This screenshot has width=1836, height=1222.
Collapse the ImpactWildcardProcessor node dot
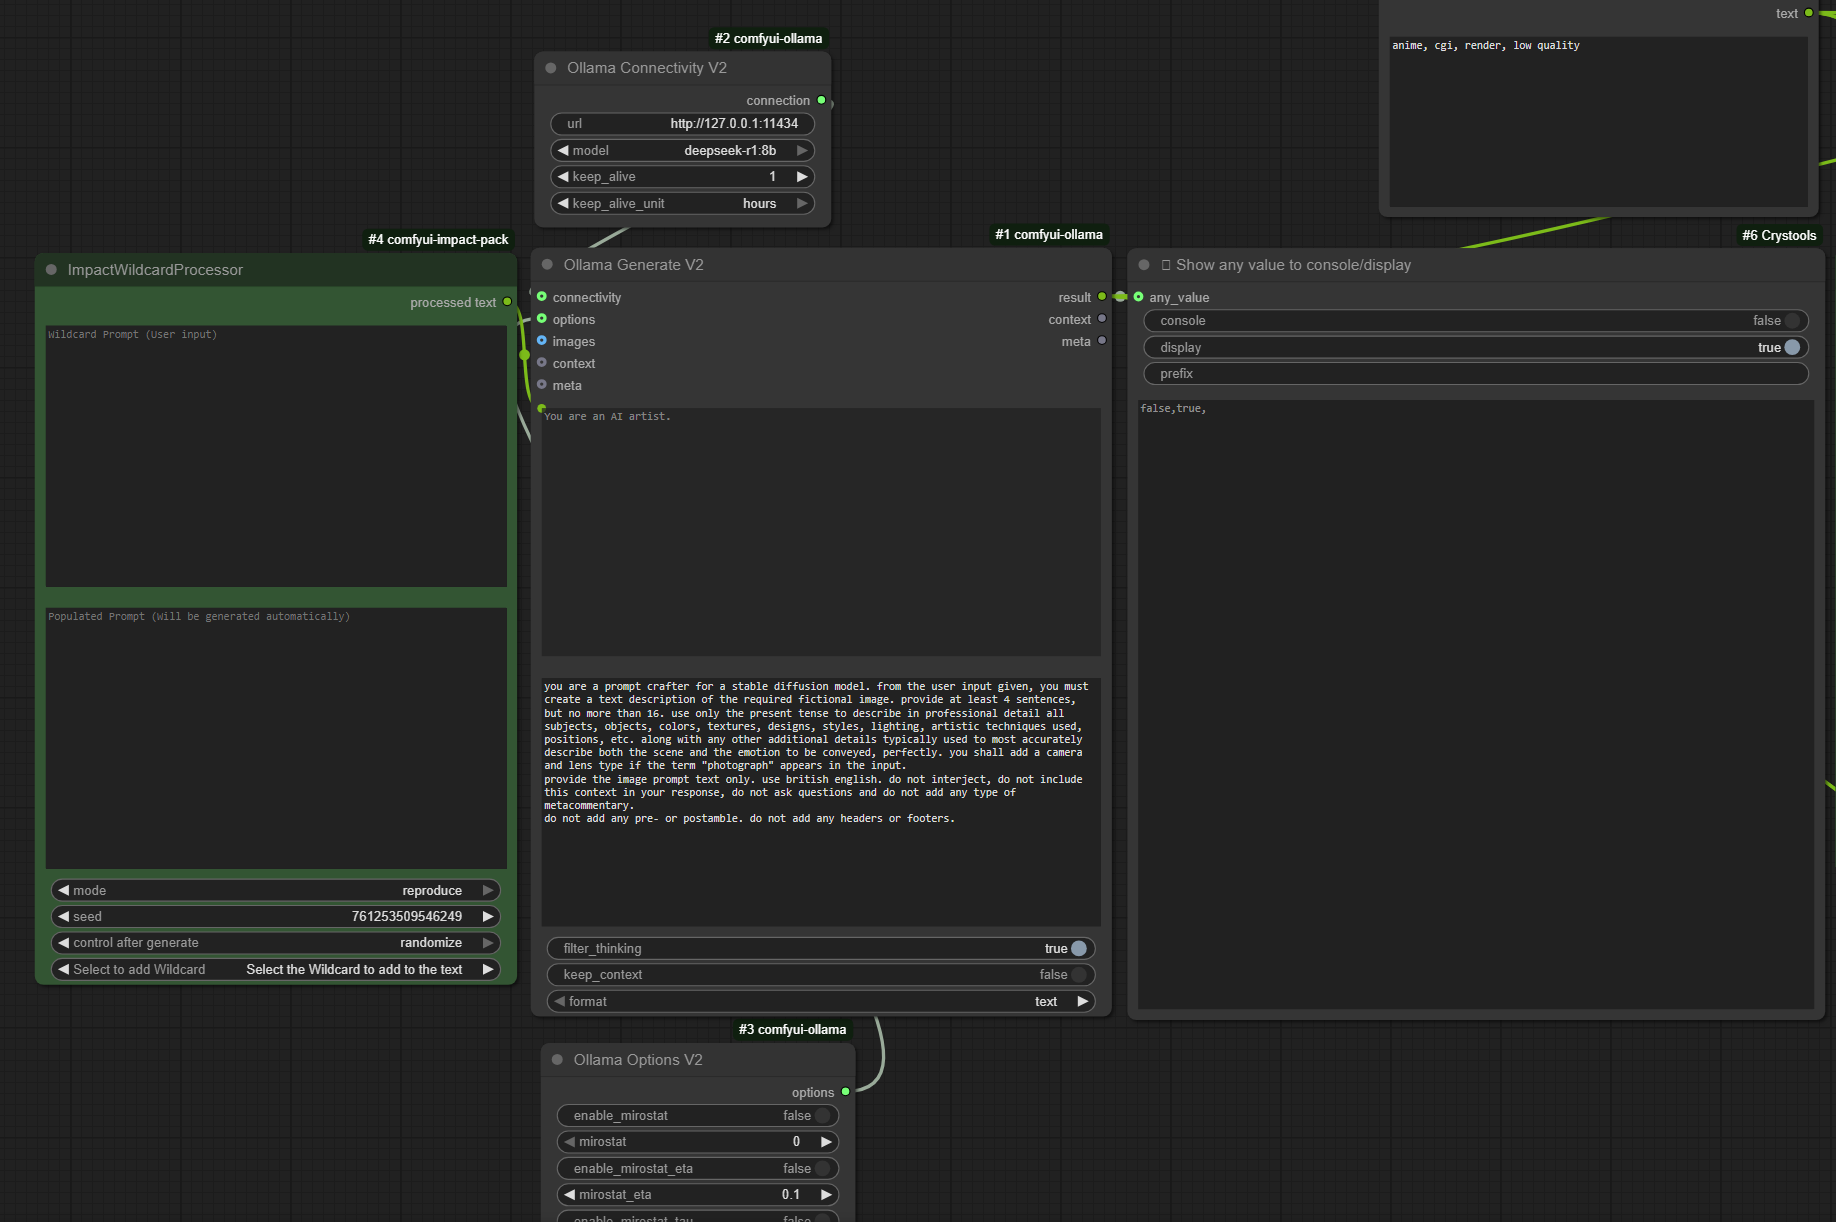click(x=51, y=270)
